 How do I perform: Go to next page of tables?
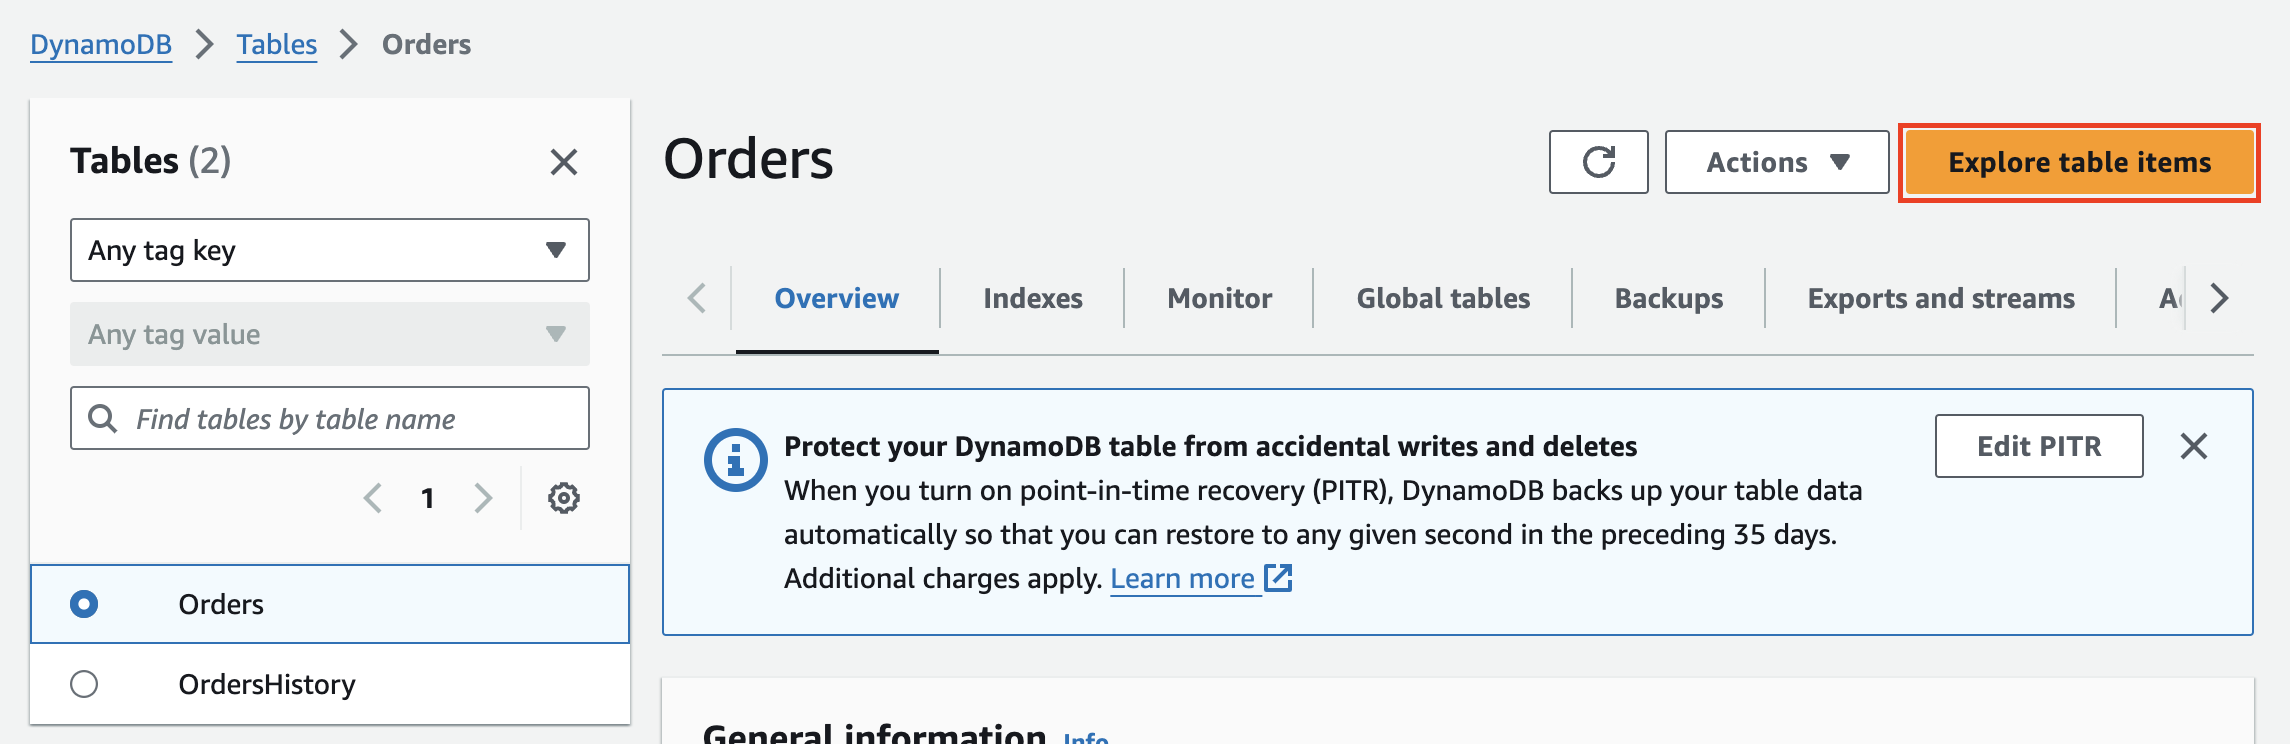[x=484, y=498]
